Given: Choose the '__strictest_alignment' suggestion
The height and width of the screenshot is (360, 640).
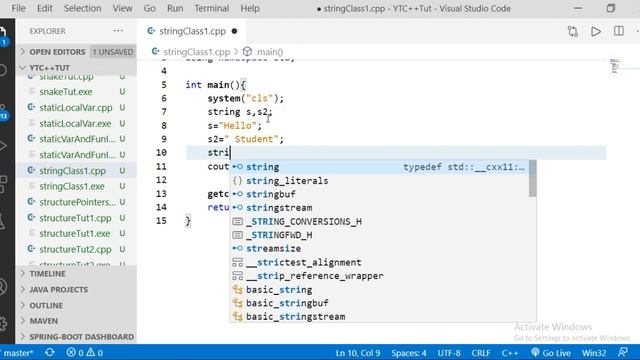Looking at the screenshot, I should (x=380, y=262).
